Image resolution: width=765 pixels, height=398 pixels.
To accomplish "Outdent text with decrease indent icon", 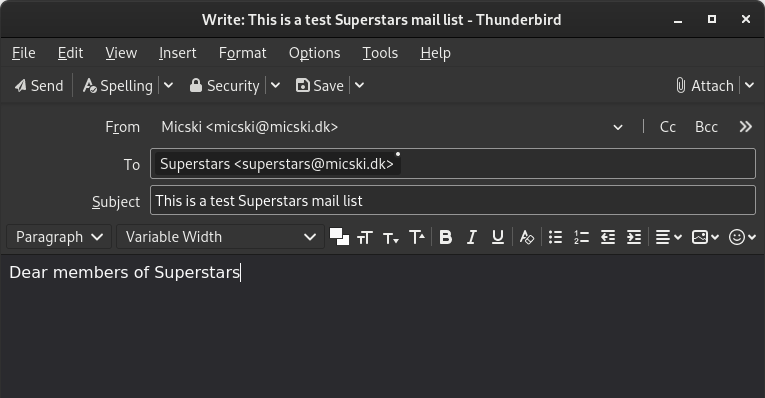I will (x=607, y=237).
